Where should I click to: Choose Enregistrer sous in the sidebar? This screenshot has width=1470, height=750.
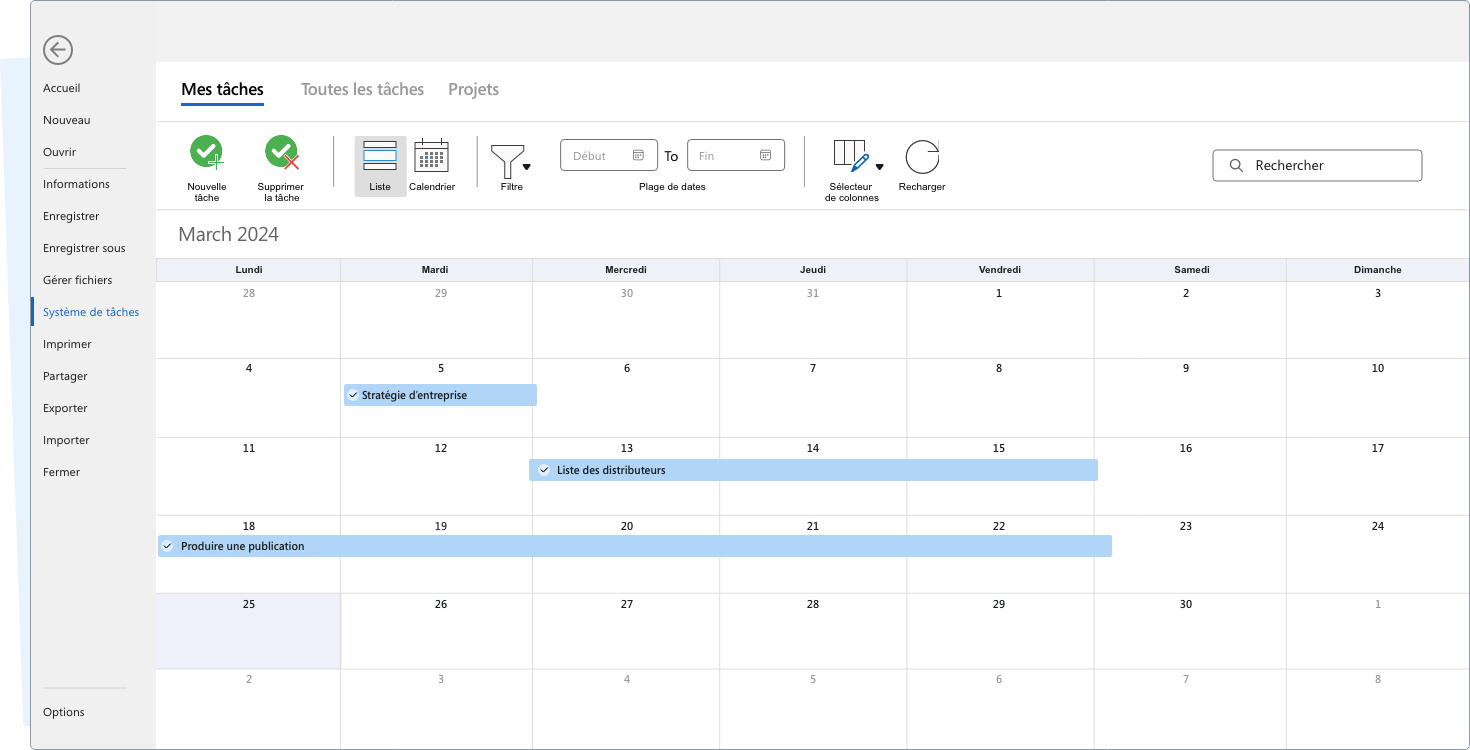84,248
